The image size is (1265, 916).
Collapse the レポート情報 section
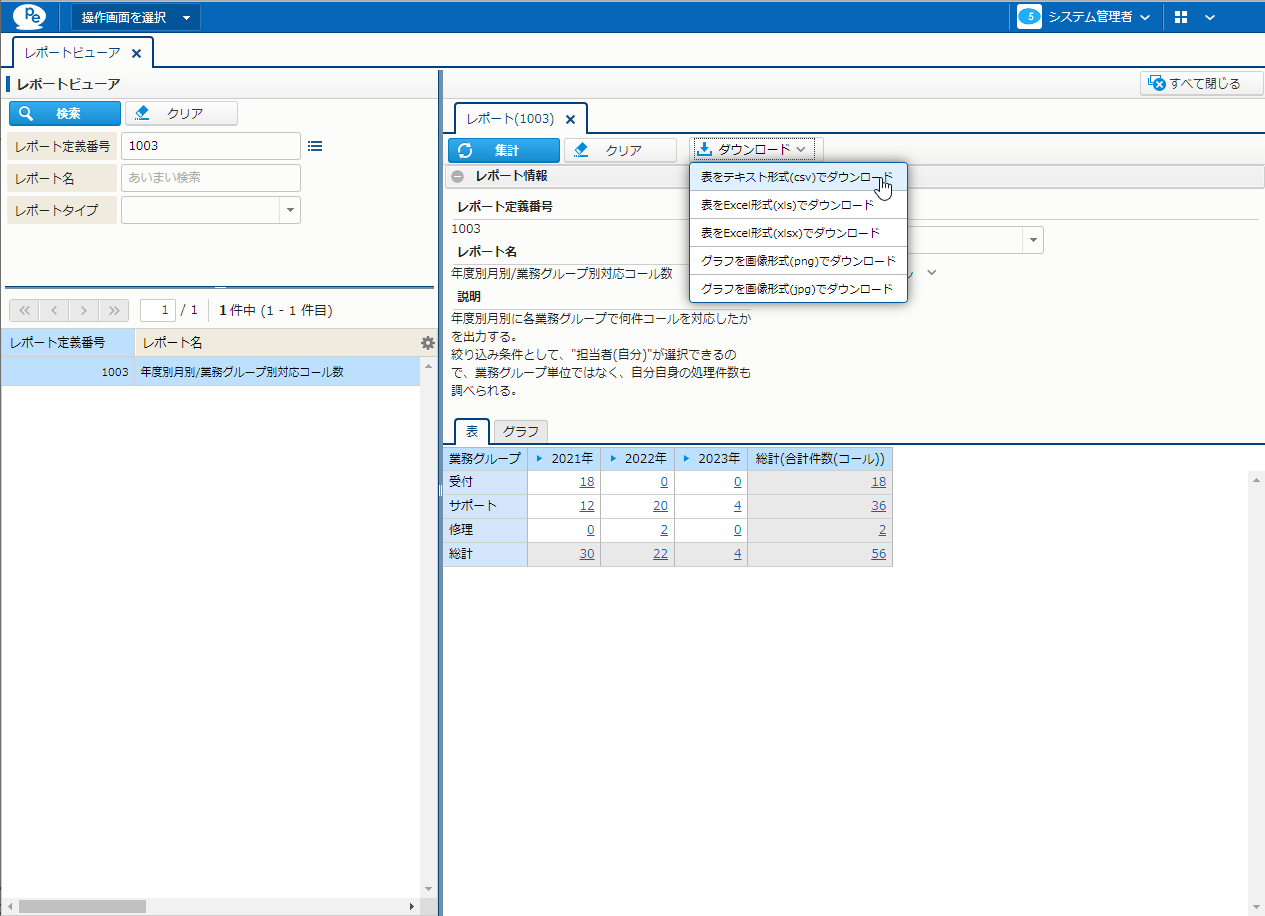457,176
